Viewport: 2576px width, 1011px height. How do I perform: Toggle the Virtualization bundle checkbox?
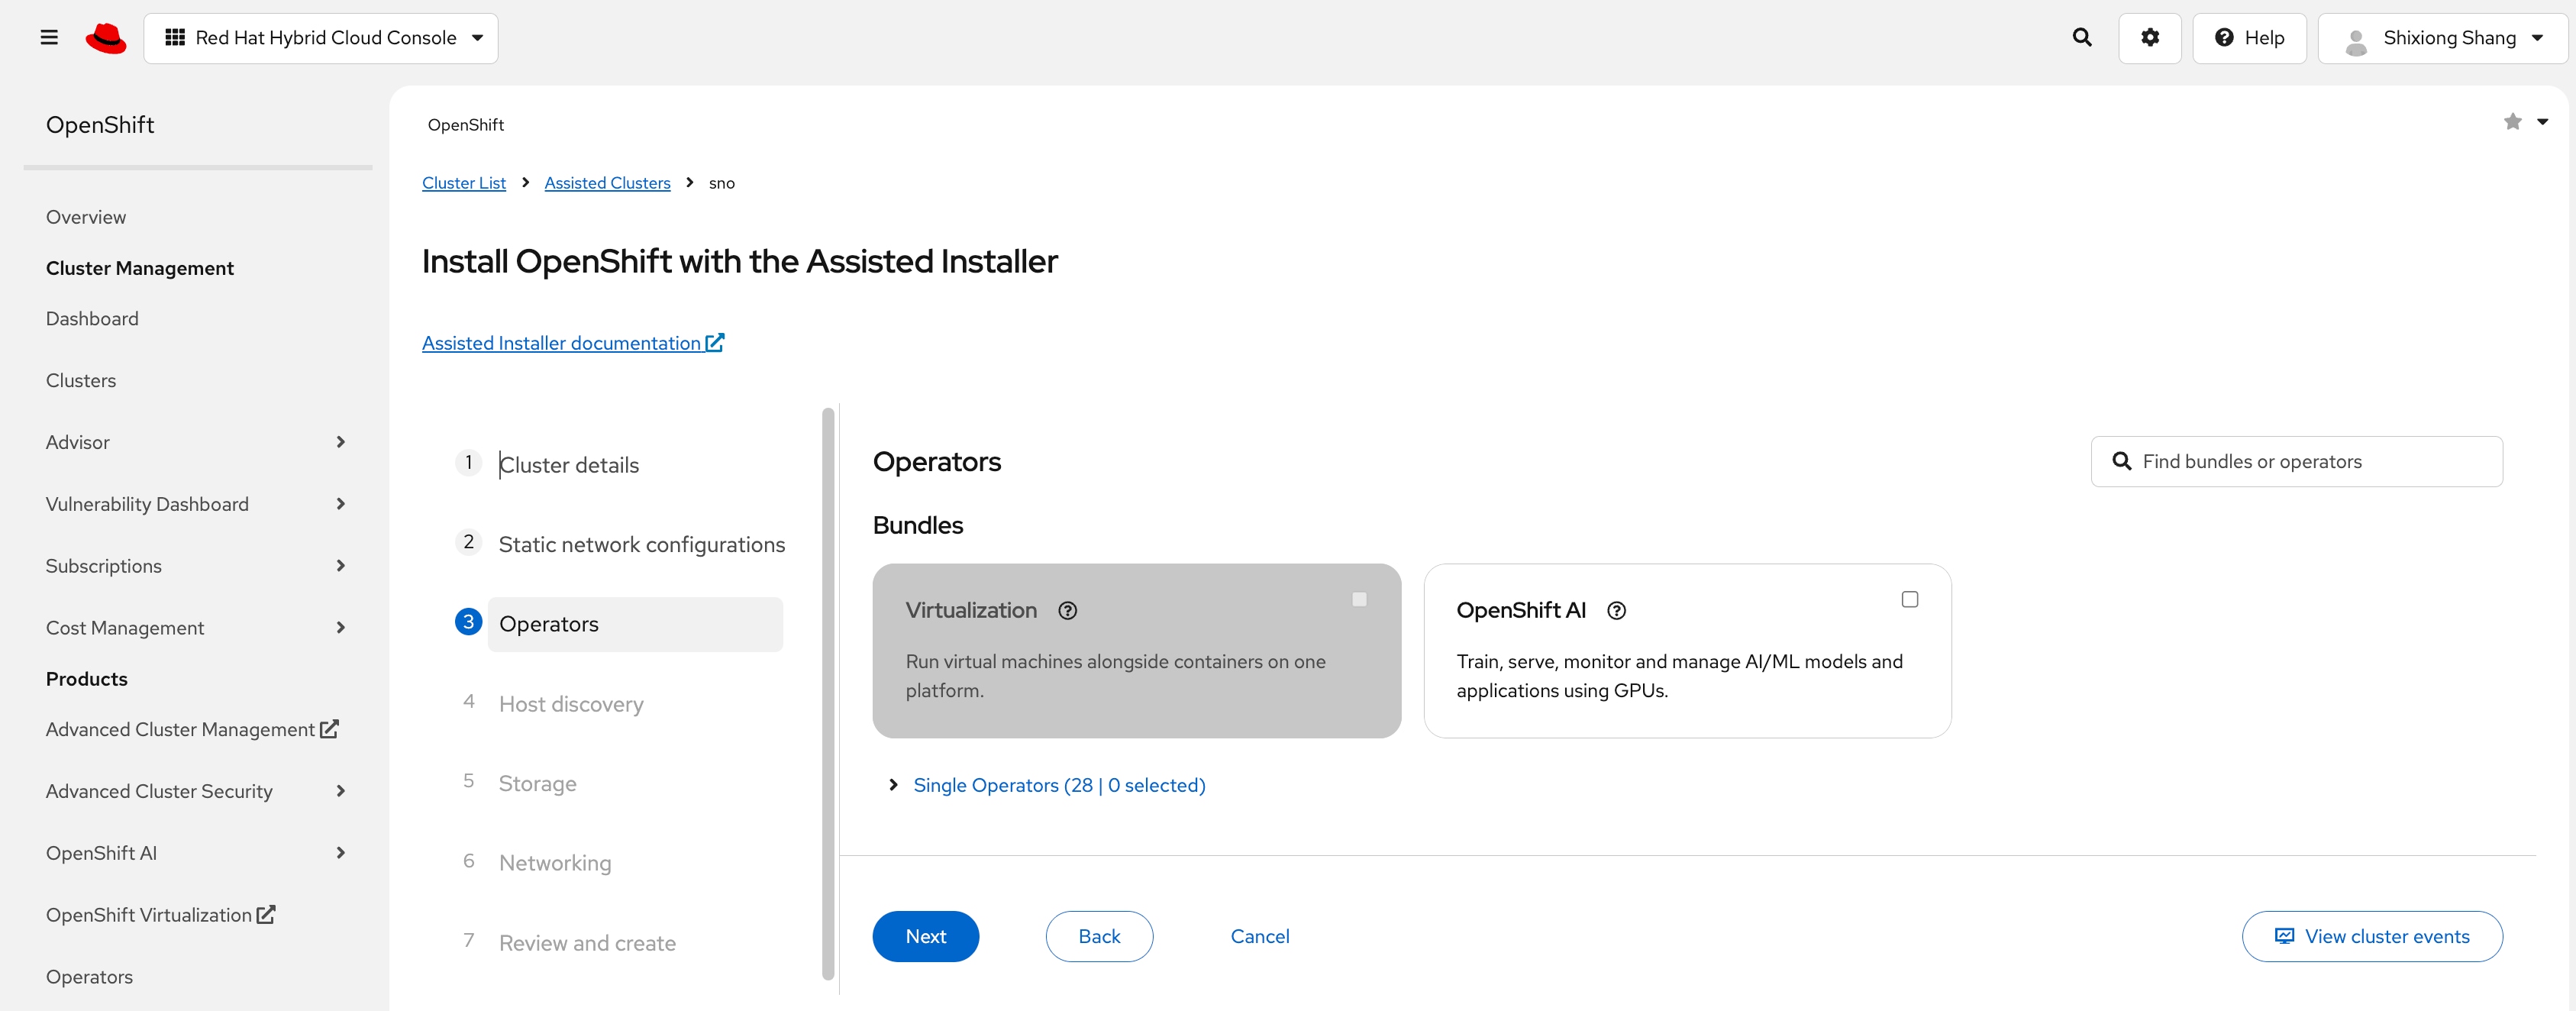pos(1359,600)
